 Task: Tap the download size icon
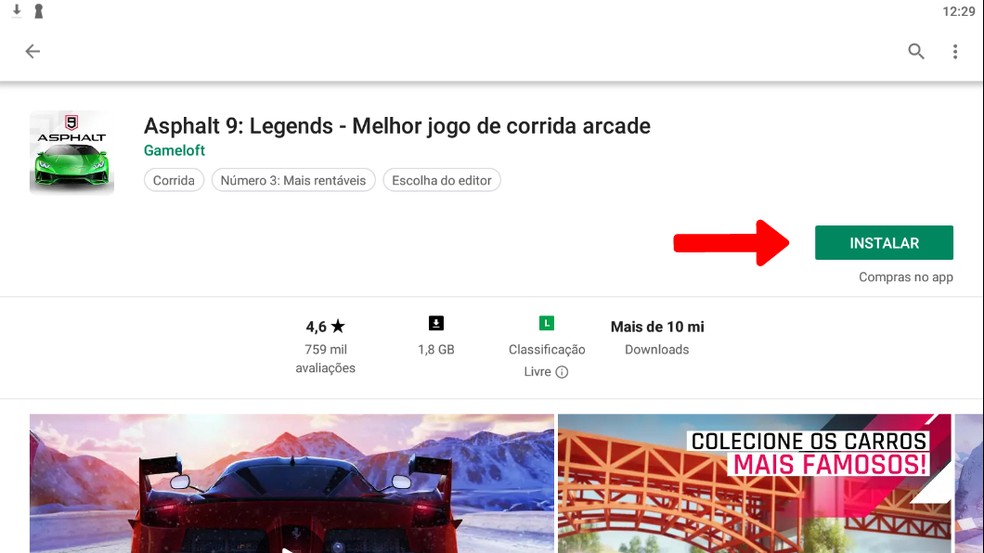(436, 323)
